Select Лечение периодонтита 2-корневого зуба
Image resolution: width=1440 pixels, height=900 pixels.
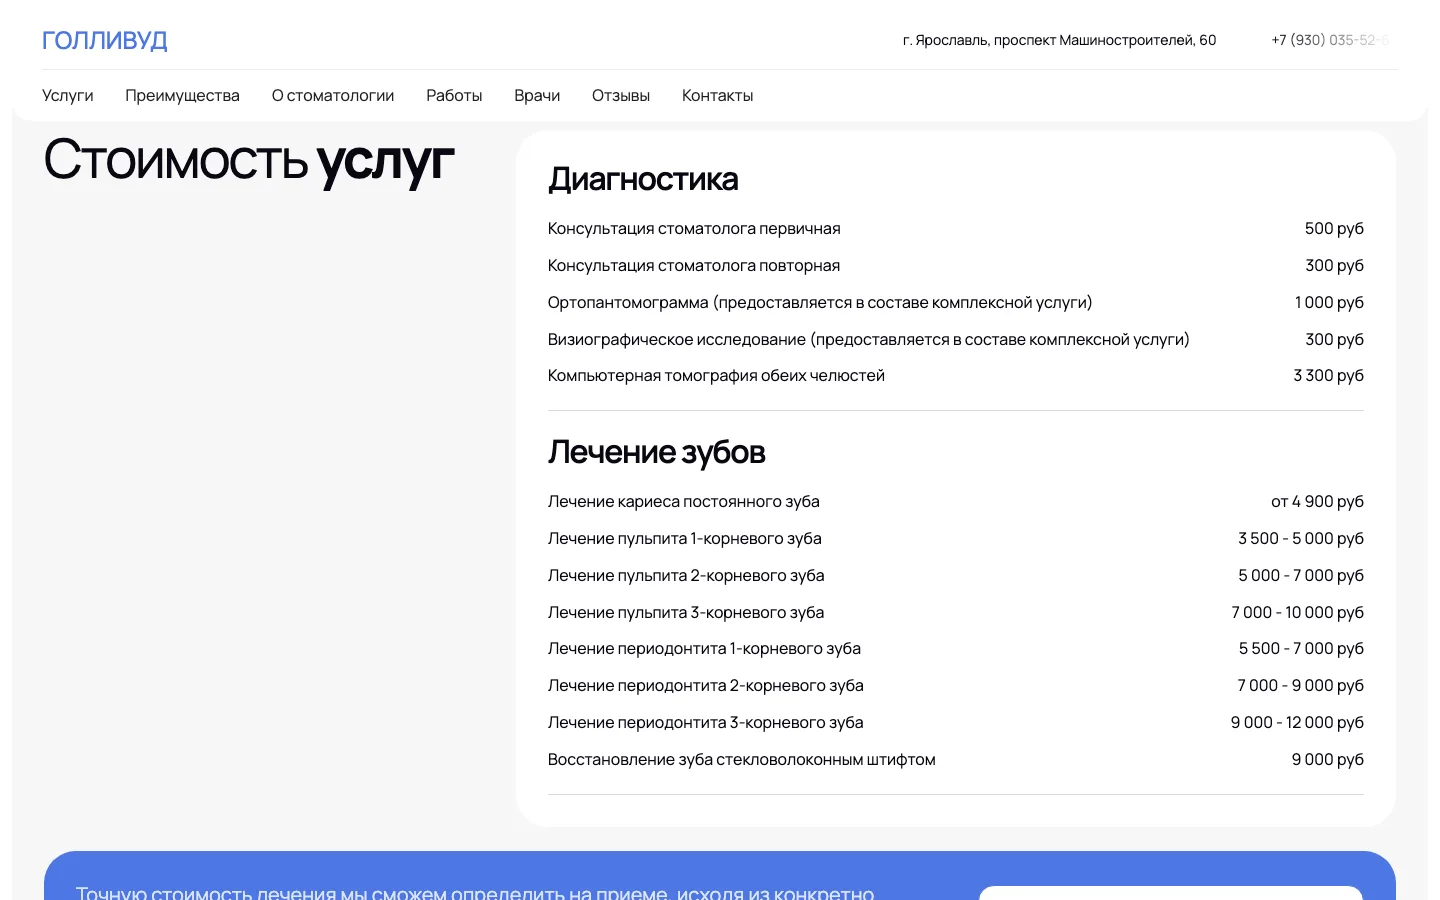coord(706,686)
